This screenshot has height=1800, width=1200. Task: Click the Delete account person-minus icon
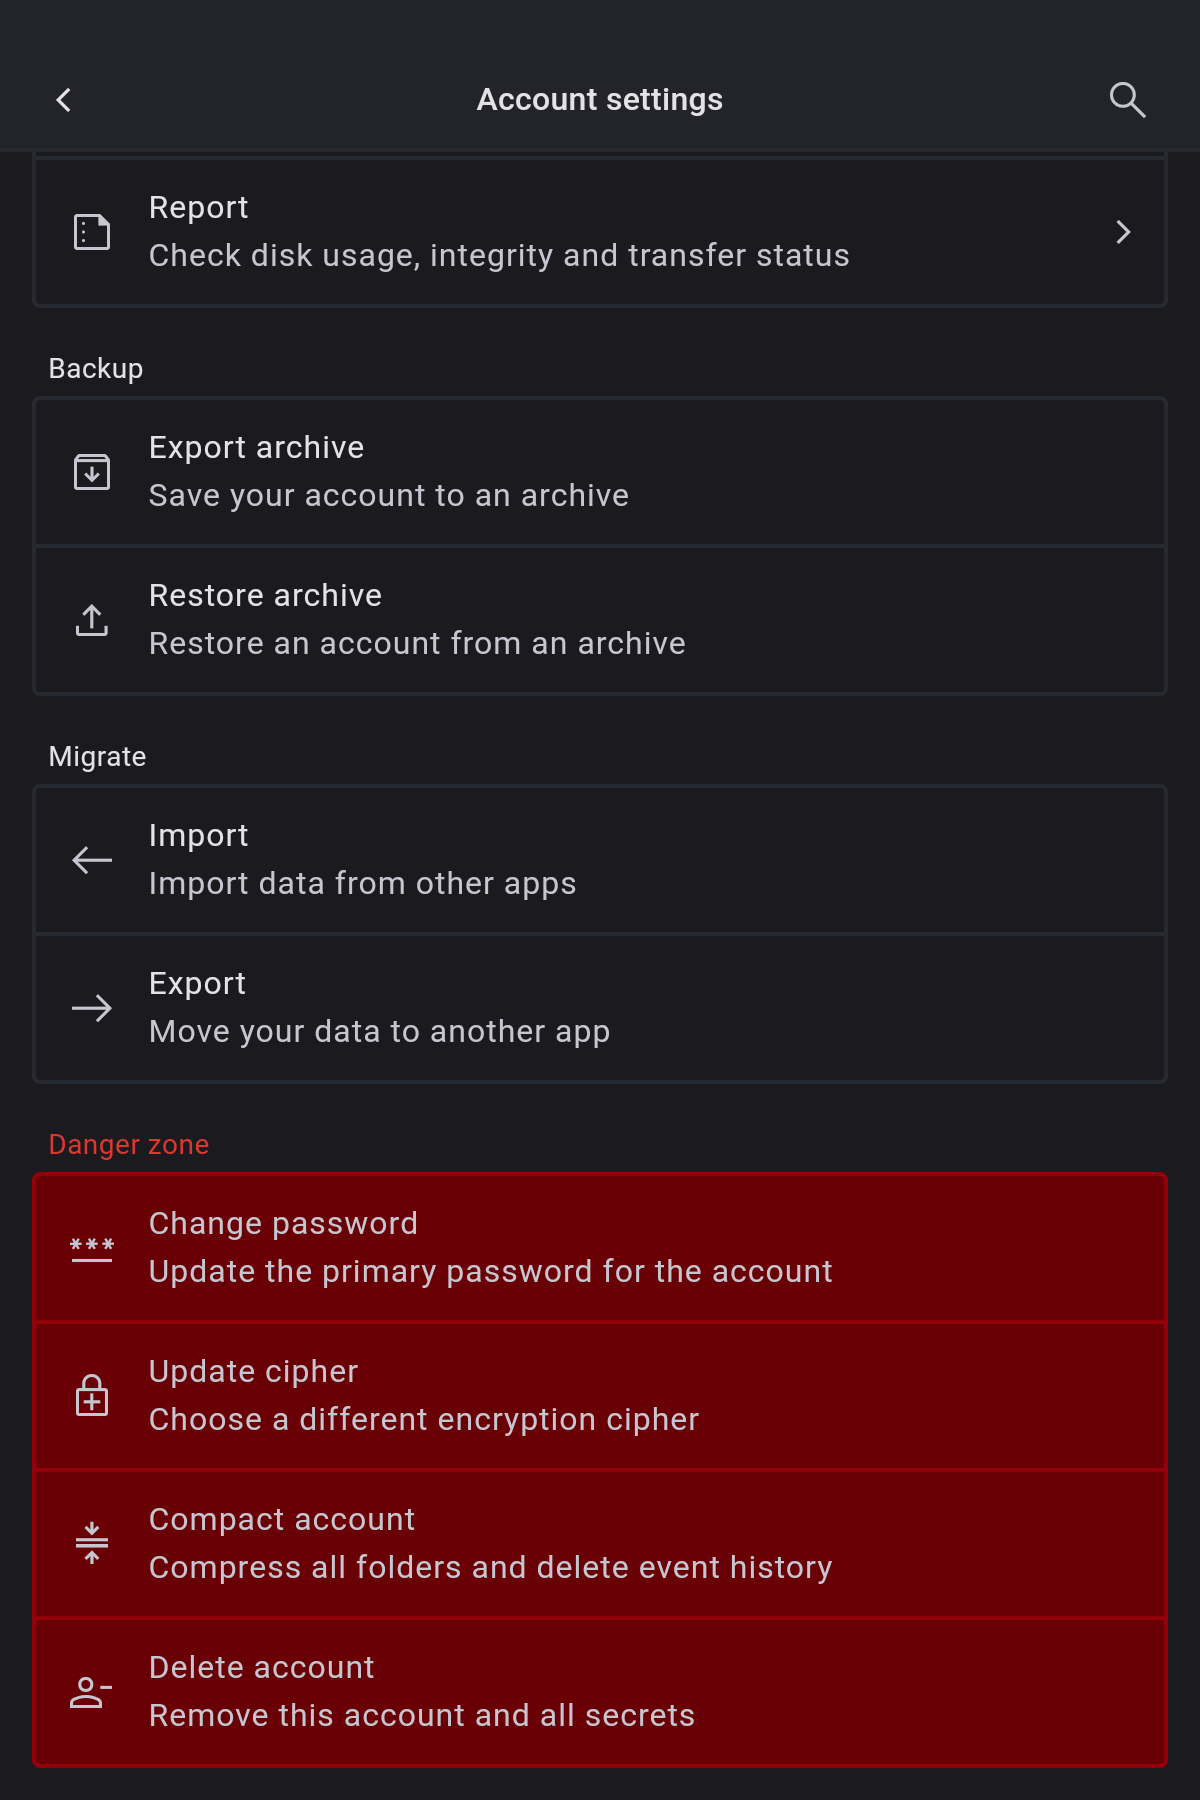(x=92, y=1692)
